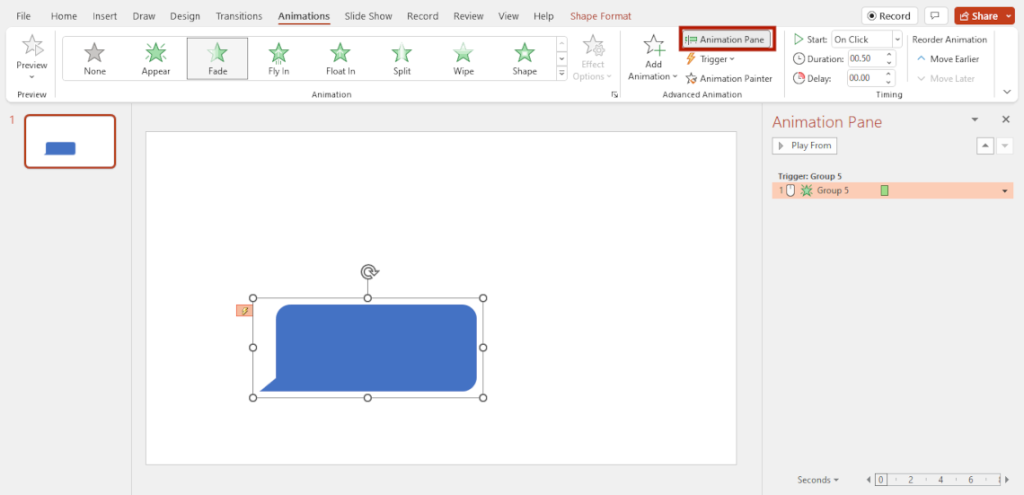Apply the Fly In animation
Screen dimensions: 1024x495
279,58
